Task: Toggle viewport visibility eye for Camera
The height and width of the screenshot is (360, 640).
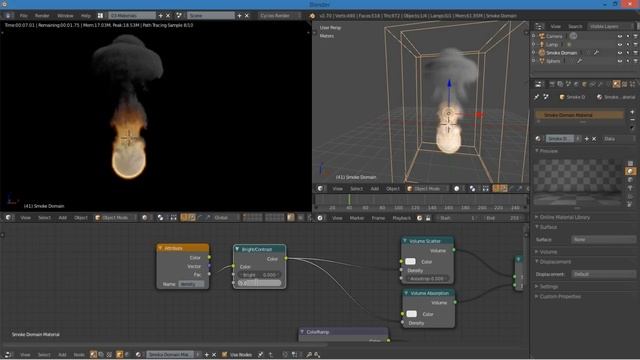Action: pos(620,36)
